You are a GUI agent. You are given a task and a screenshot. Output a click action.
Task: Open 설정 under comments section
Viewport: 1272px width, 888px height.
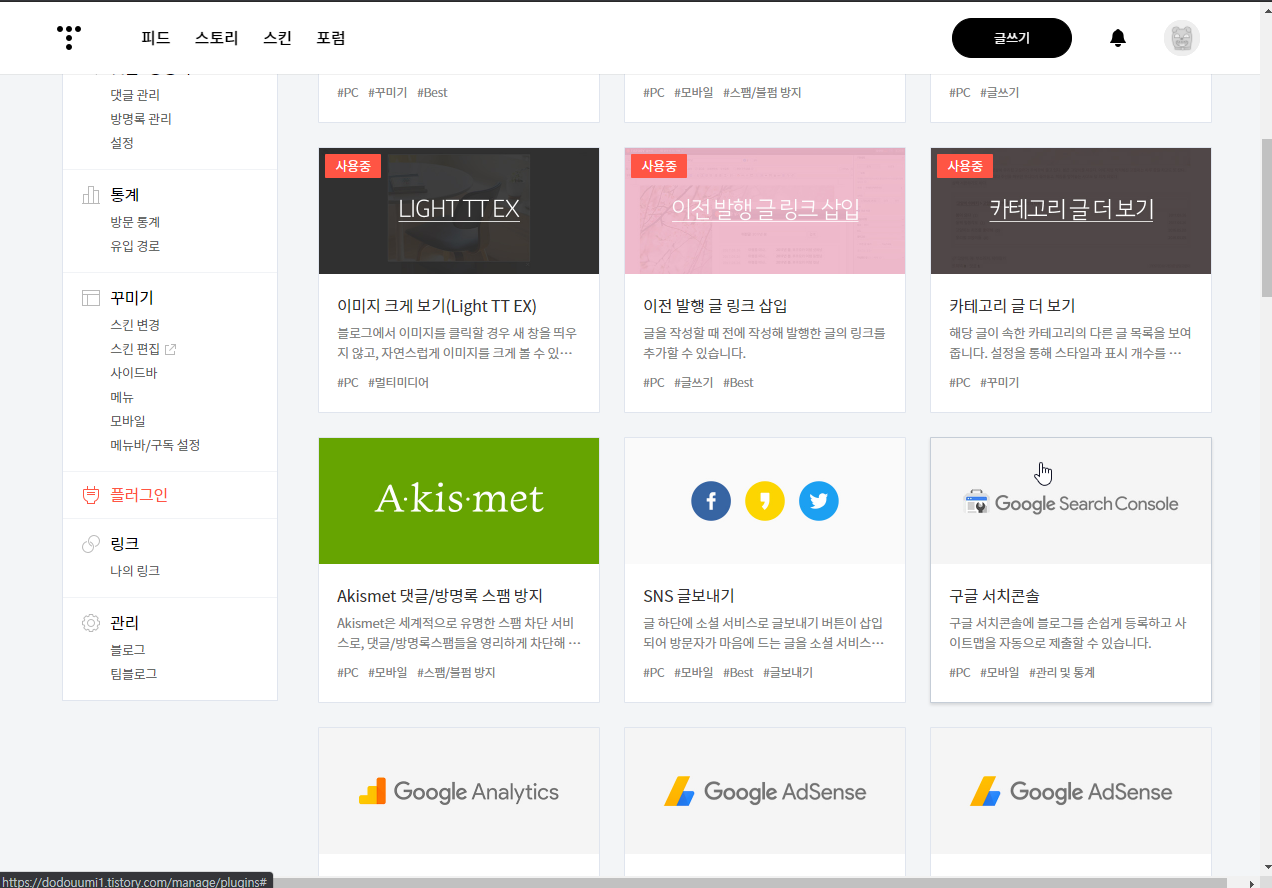click(x=122, y=143)
